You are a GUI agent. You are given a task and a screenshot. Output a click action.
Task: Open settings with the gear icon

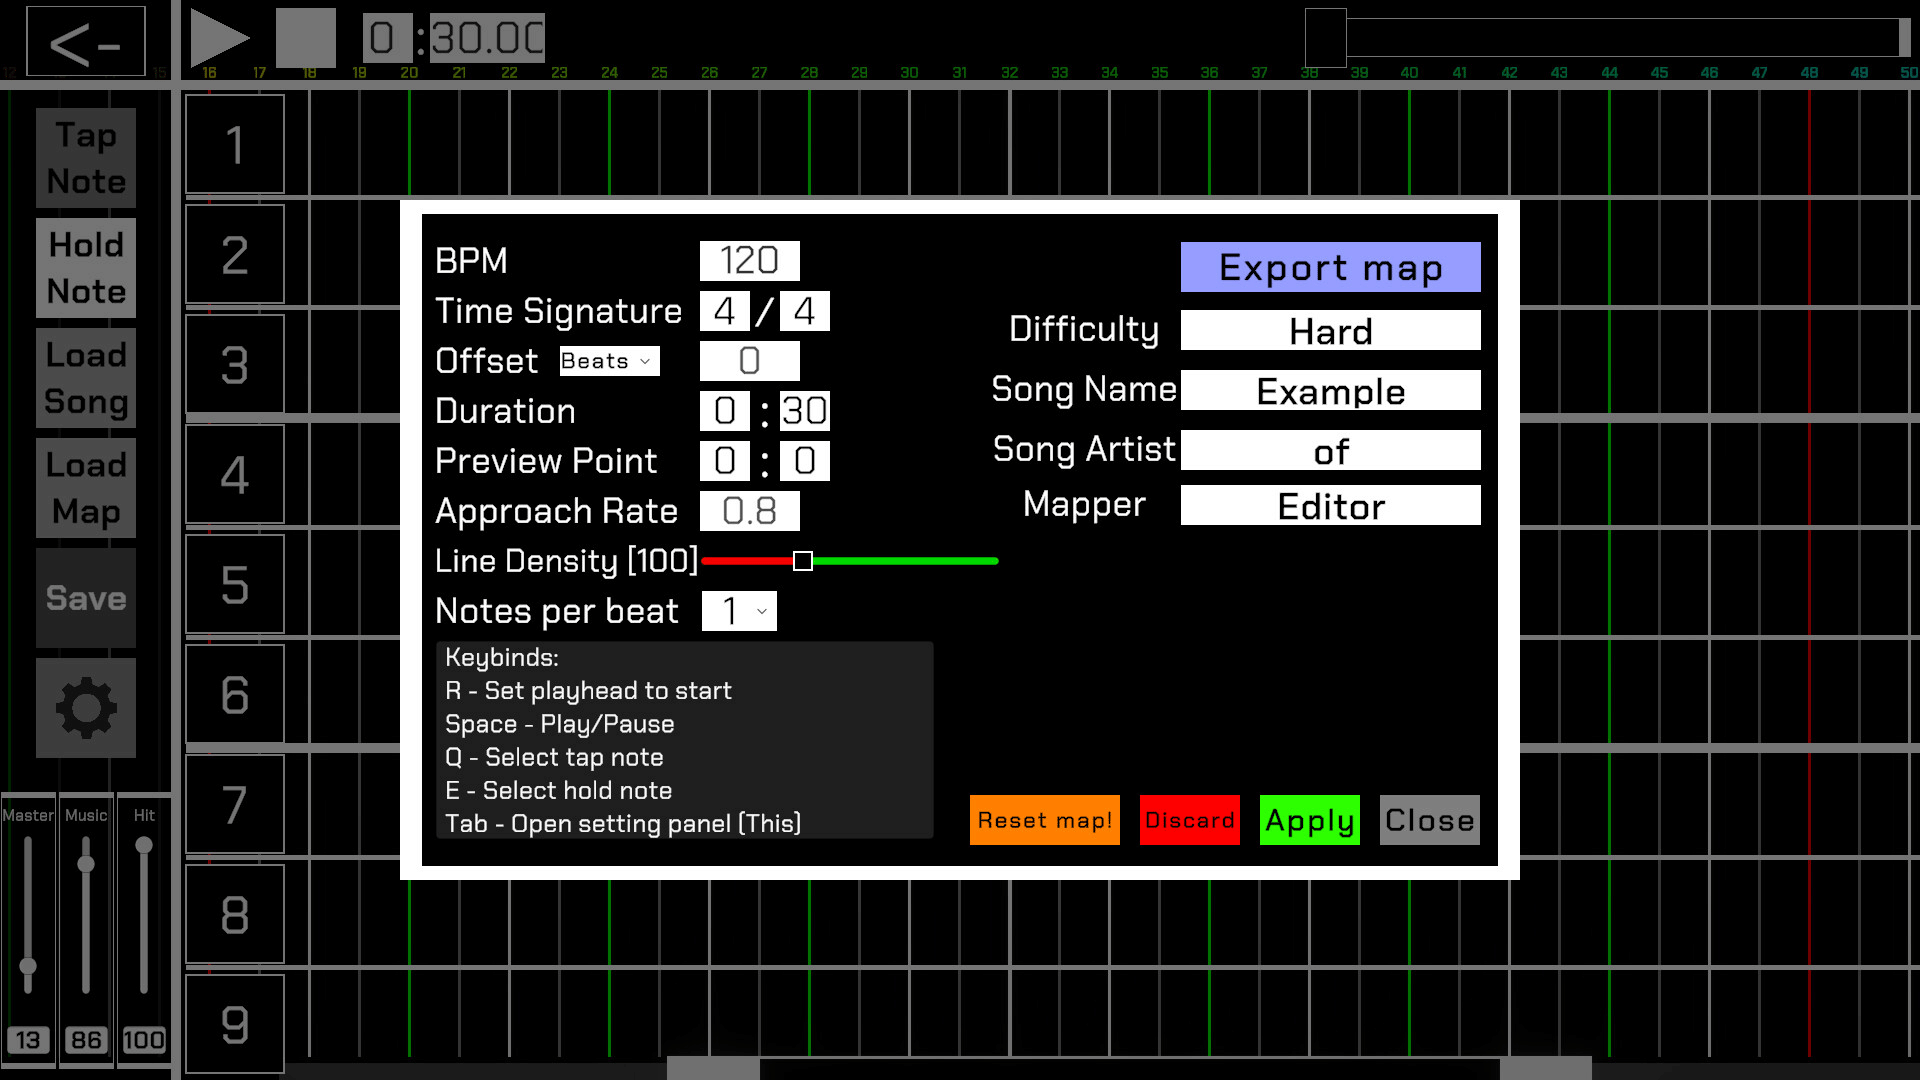[86, 708]
